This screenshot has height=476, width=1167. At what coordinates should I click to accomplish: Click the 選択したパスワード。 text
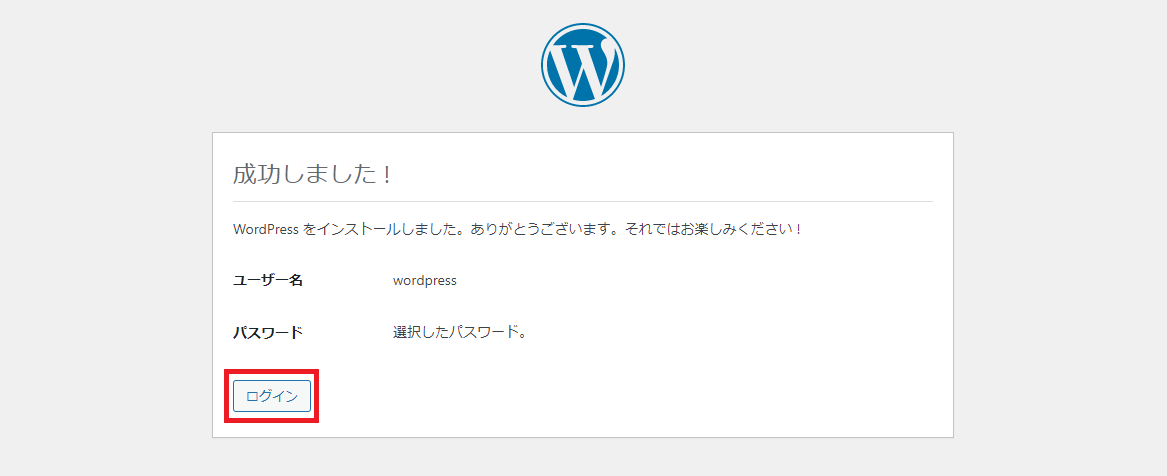[459, 333]
